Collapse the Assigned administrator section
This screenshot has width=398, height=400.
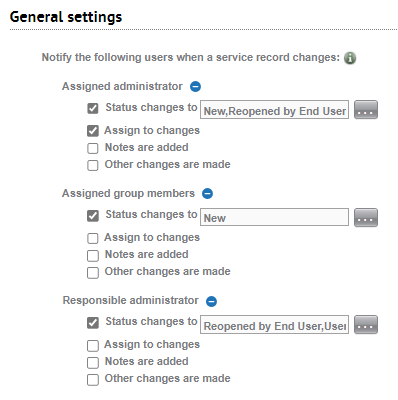coord(195,87)
